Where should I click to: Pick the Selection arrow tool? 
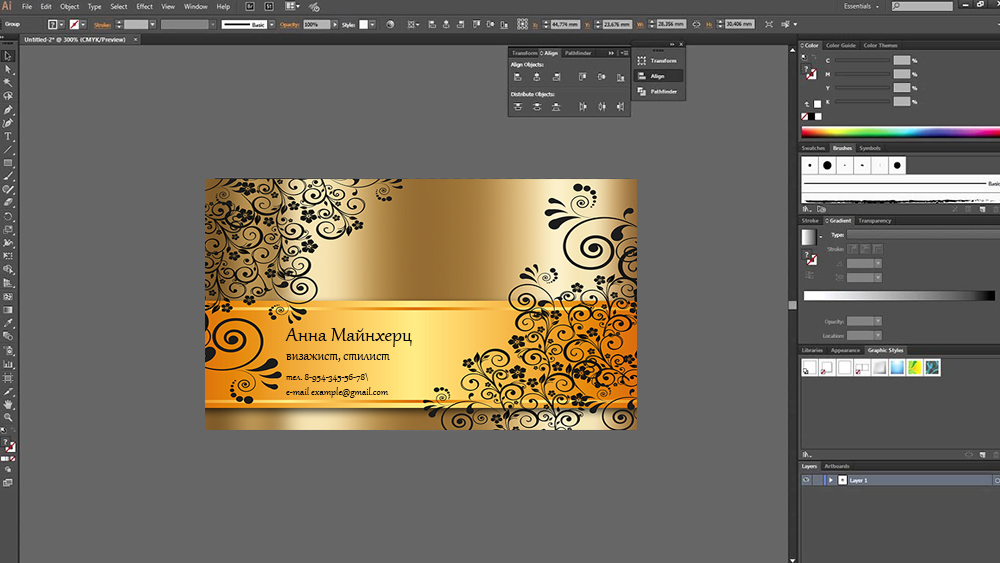8,56
